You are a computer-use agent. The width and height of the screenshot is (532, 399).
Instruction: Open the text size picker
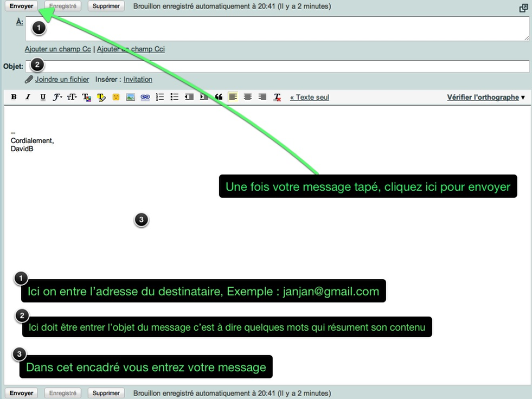click(x=72, y=97)
